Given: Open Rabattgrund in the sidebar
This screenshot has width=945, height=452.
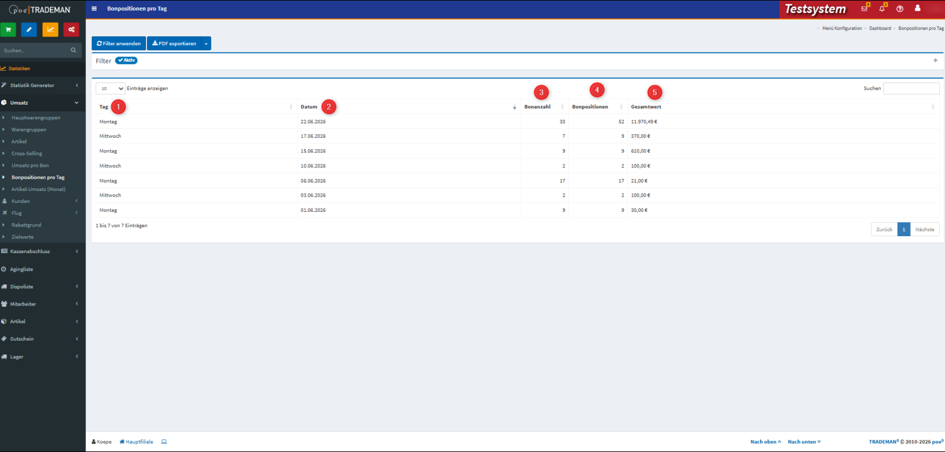Looking at the screenshot, I should tap(27, 225).
